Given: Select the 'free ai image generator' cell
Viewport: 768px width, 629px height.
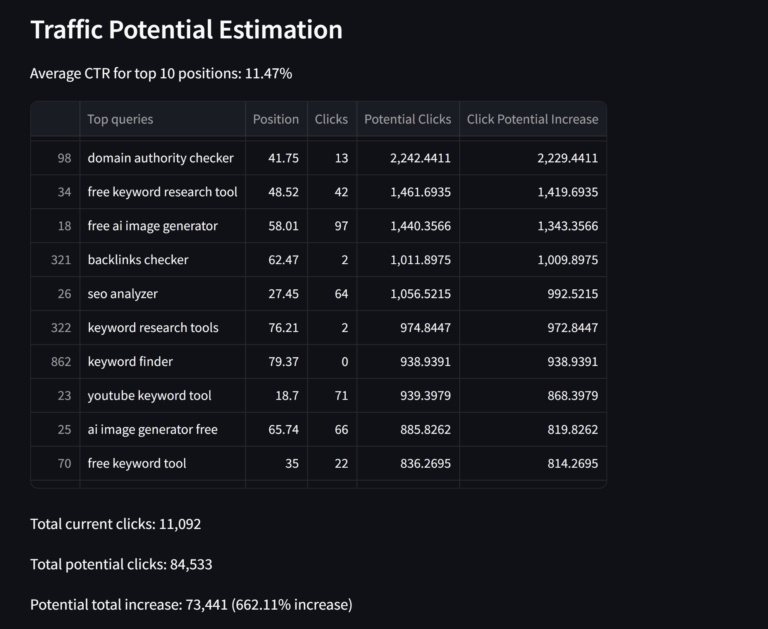Looking at the screenshot, I should (x=152, y=226).
